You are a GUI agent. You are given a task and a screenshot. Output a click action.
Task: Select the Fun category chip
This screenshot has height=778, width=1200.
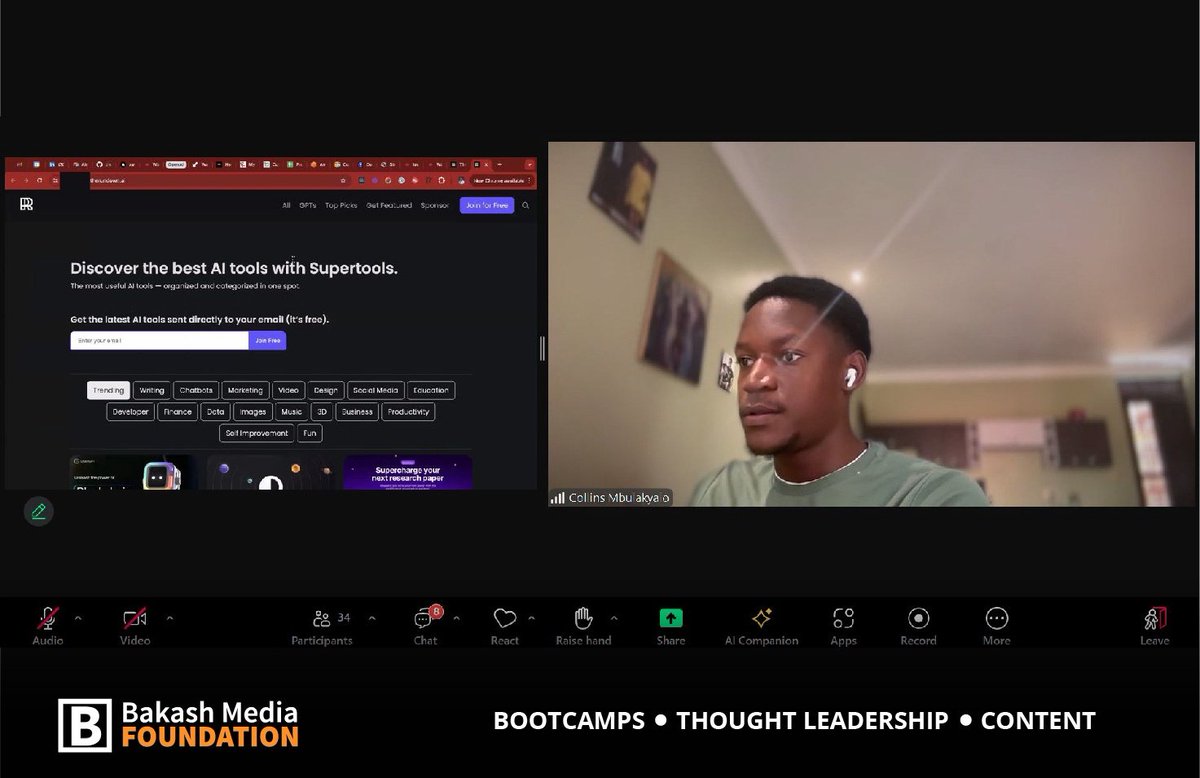310,433
